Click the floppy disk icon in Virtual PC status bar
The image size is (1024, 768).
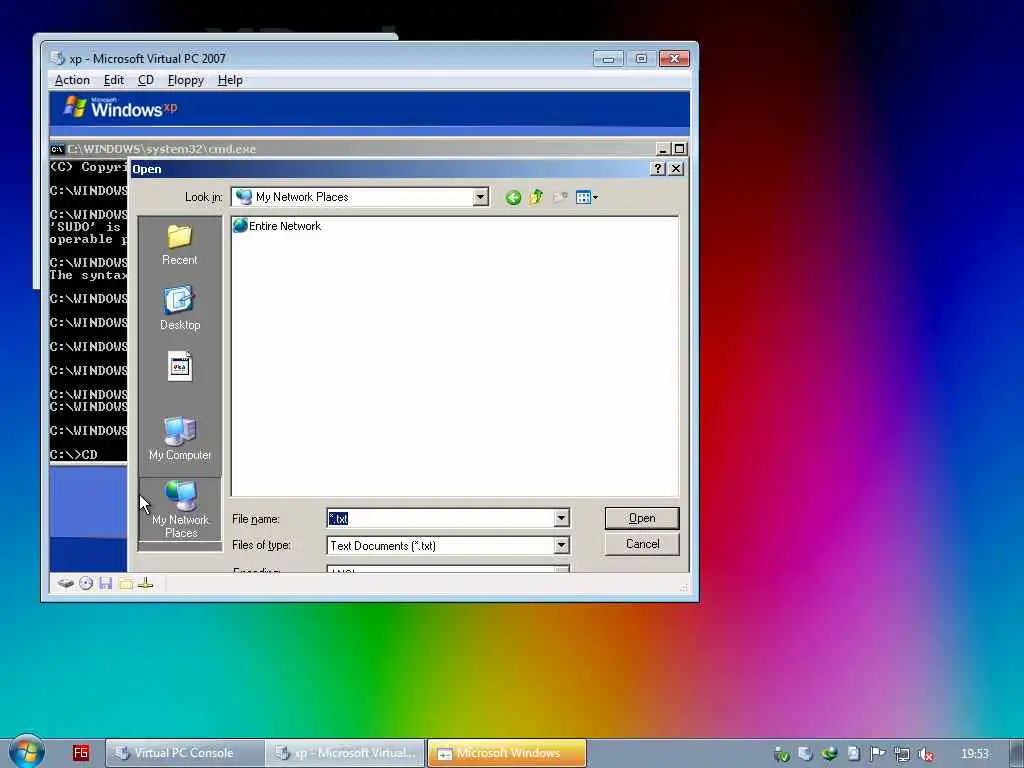pyautogui.click(x=105, y=583)
